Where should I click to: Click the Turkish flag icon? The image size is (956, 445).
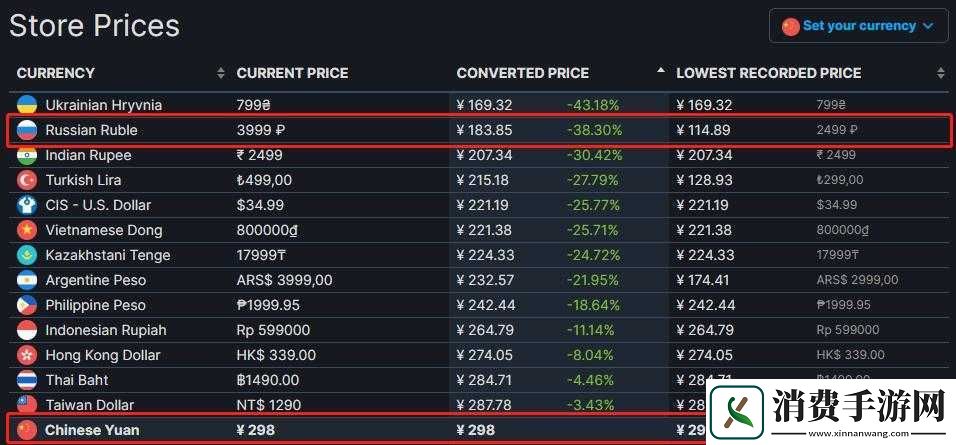click(27, 180)
